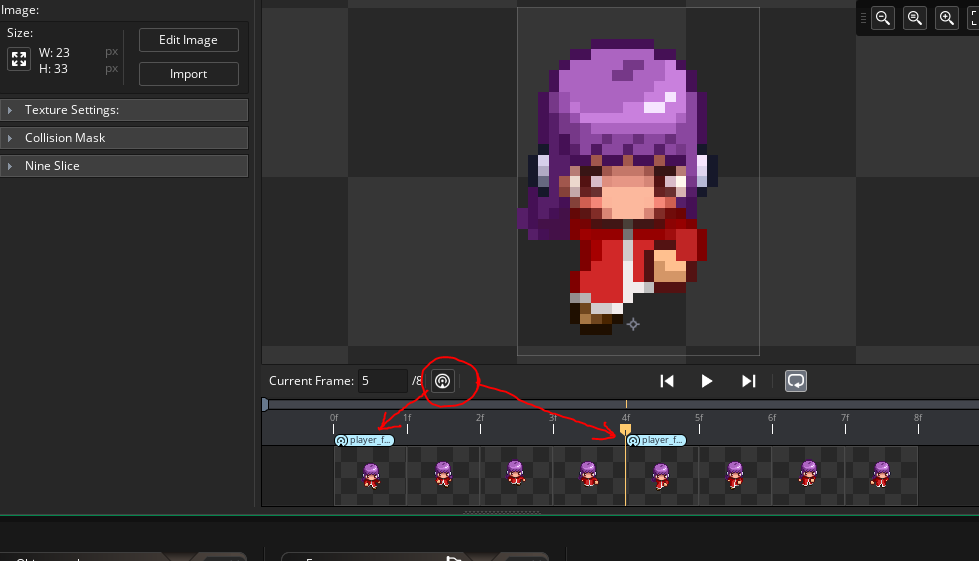This screenshot has width=979, height=561.
Task: Click the zoom out magnifier icon
Action: coord(883,18)
